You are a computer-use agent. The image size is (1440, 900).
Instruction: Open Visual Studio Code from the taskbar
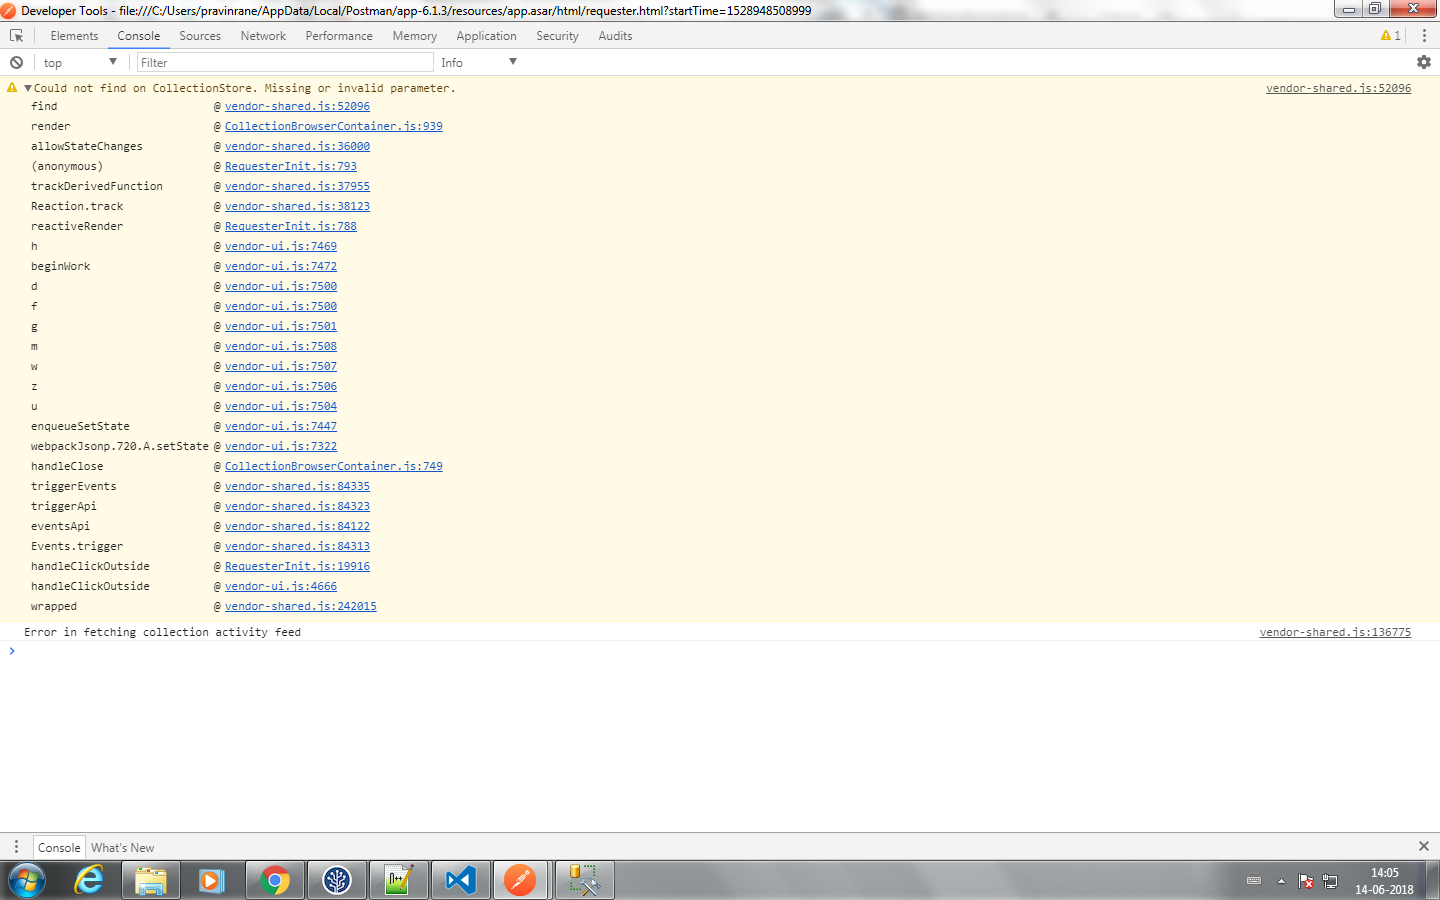click(x=460, y=880)
